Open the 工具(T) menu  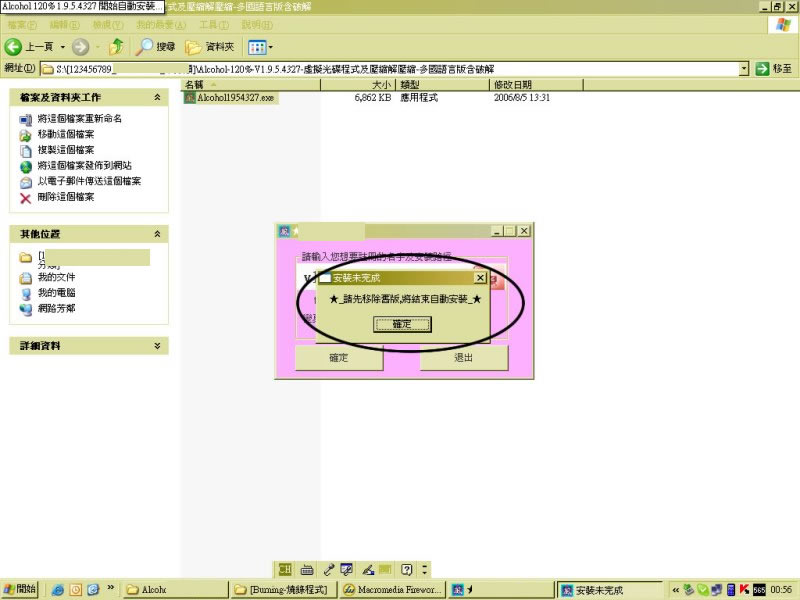[214, 24]
